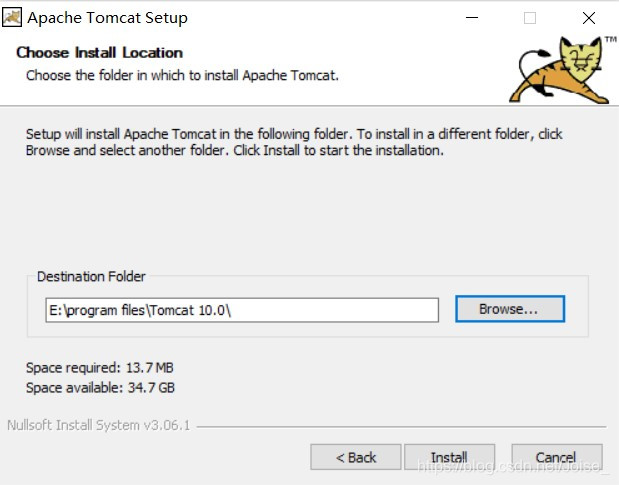Click the Space available: 34.7 GB text
The image size is (619, 485).
pyautogui.click(x=100, y=388)
